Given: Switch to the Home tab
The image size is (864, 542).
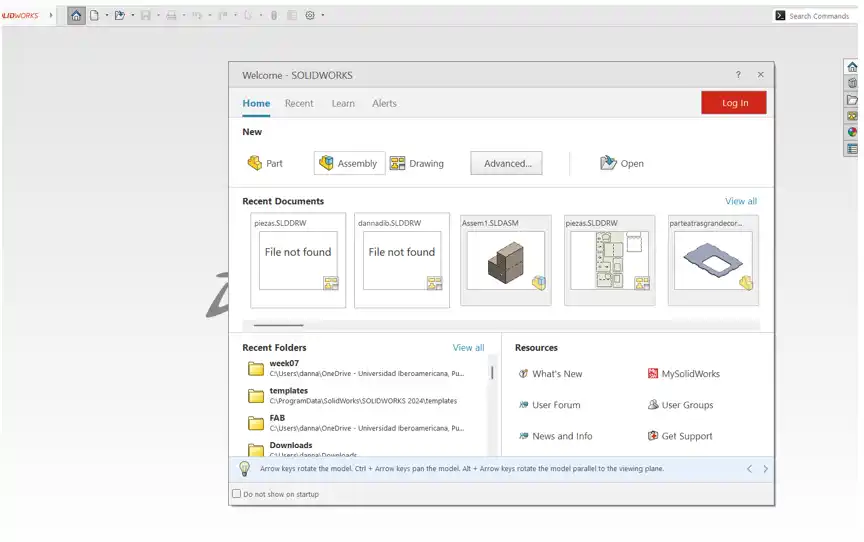Looking at the screenshot, I should point(256,103).
